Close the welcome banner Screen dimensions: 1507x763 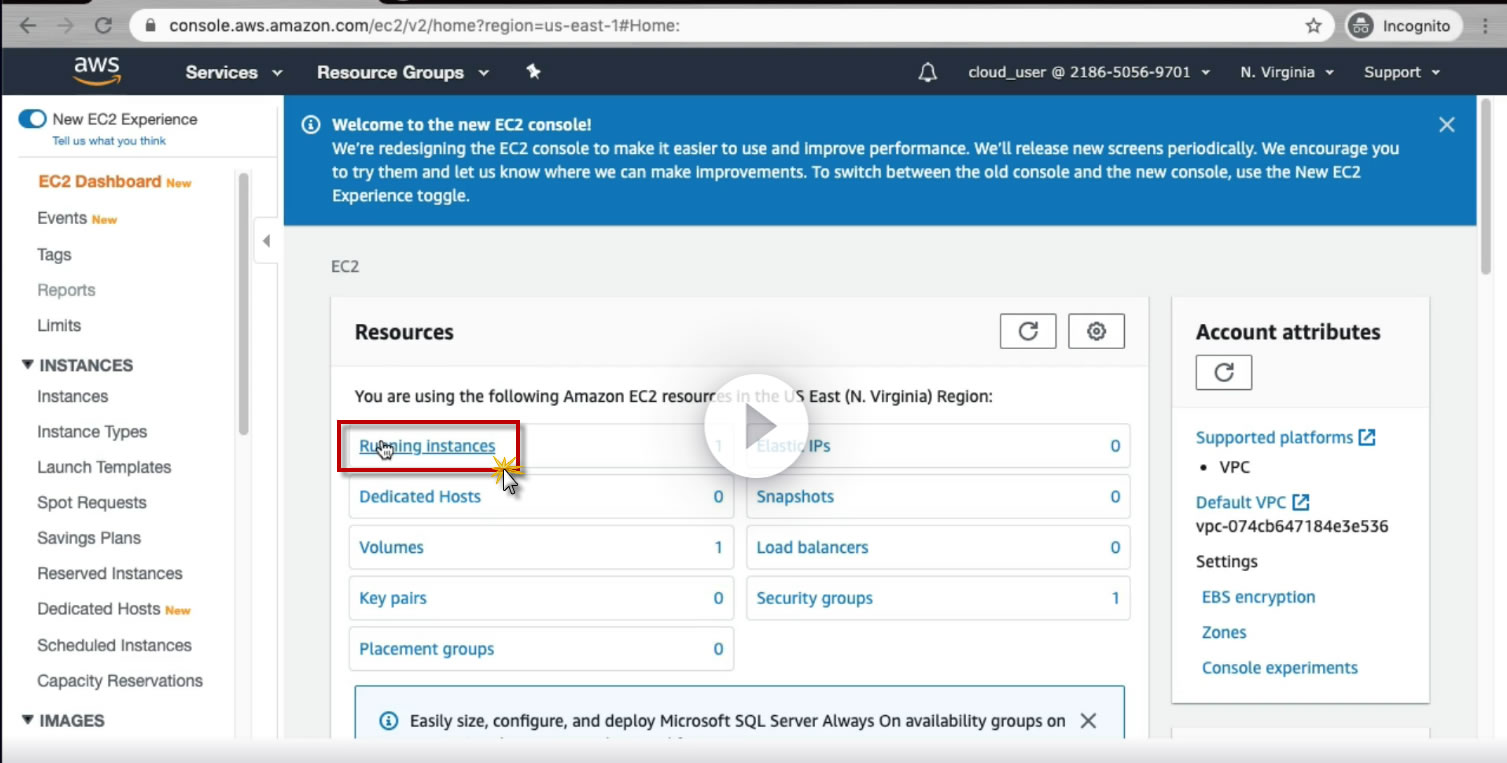[x=1446, y=125]
